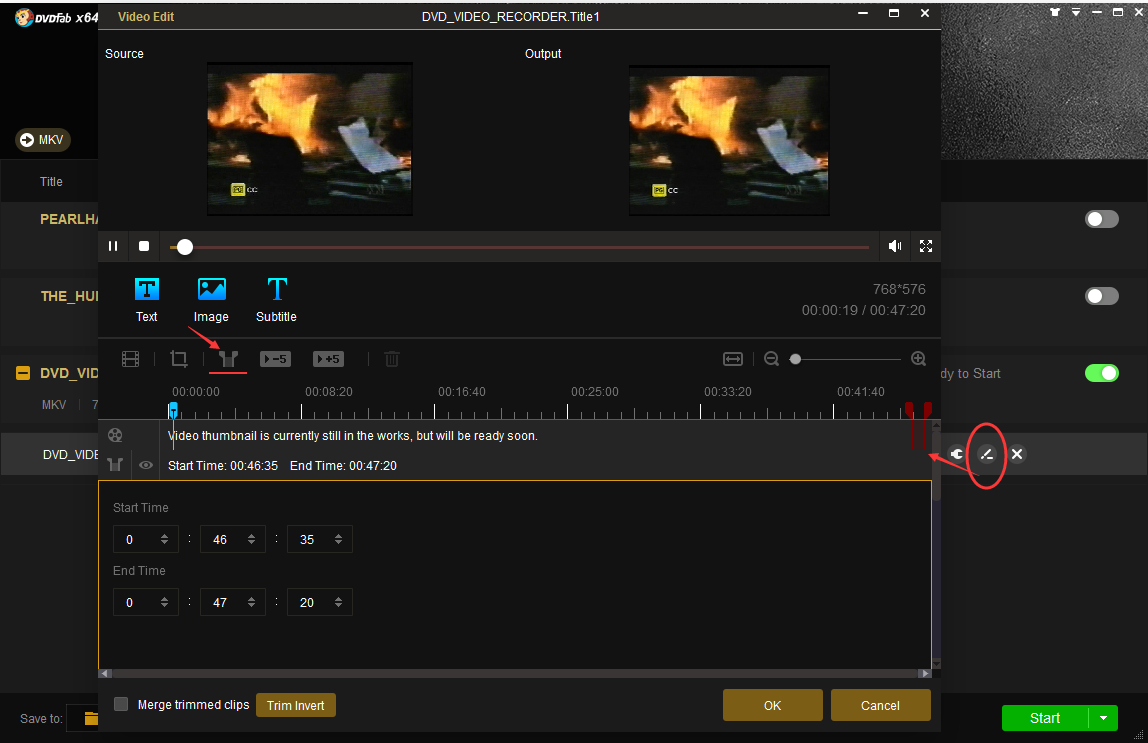Click the trim track icon beside the eye
Image resolution: width=1148 pixels, height=743 pixels.
[x=115, y=465]
